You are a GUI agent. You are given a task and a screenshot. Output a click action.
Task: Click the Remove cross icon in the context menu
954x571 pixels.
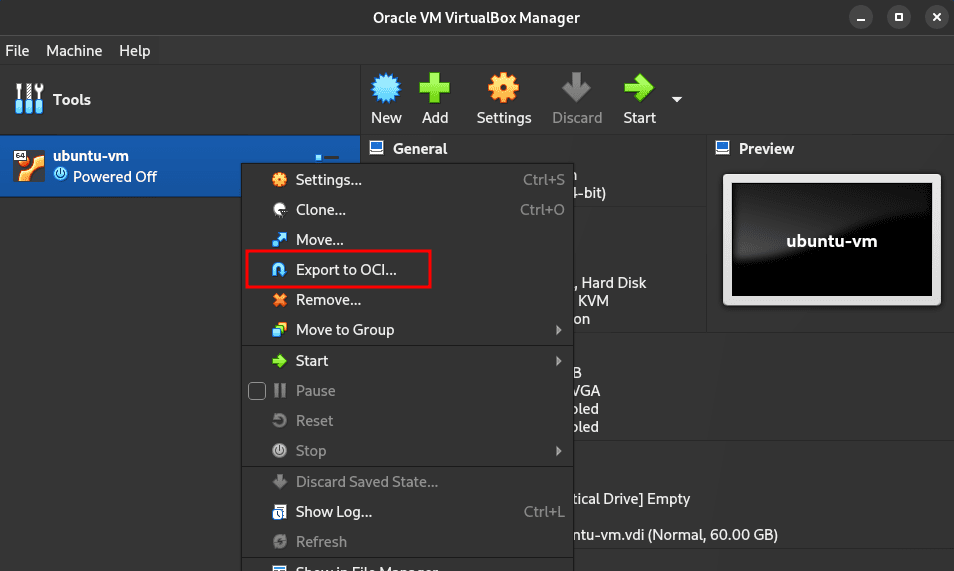tap(279, 300)
